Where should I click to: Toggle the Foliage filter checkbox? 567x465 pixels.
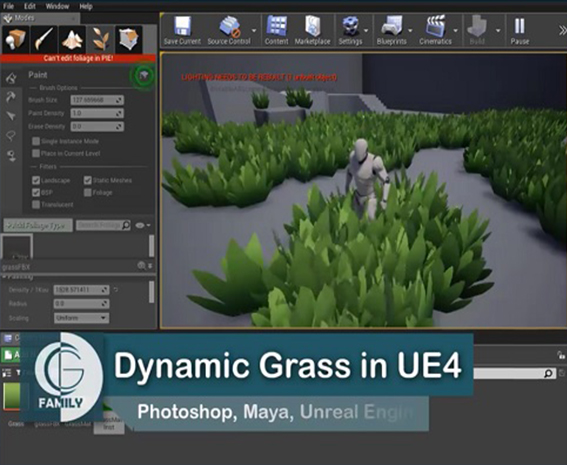88,192
